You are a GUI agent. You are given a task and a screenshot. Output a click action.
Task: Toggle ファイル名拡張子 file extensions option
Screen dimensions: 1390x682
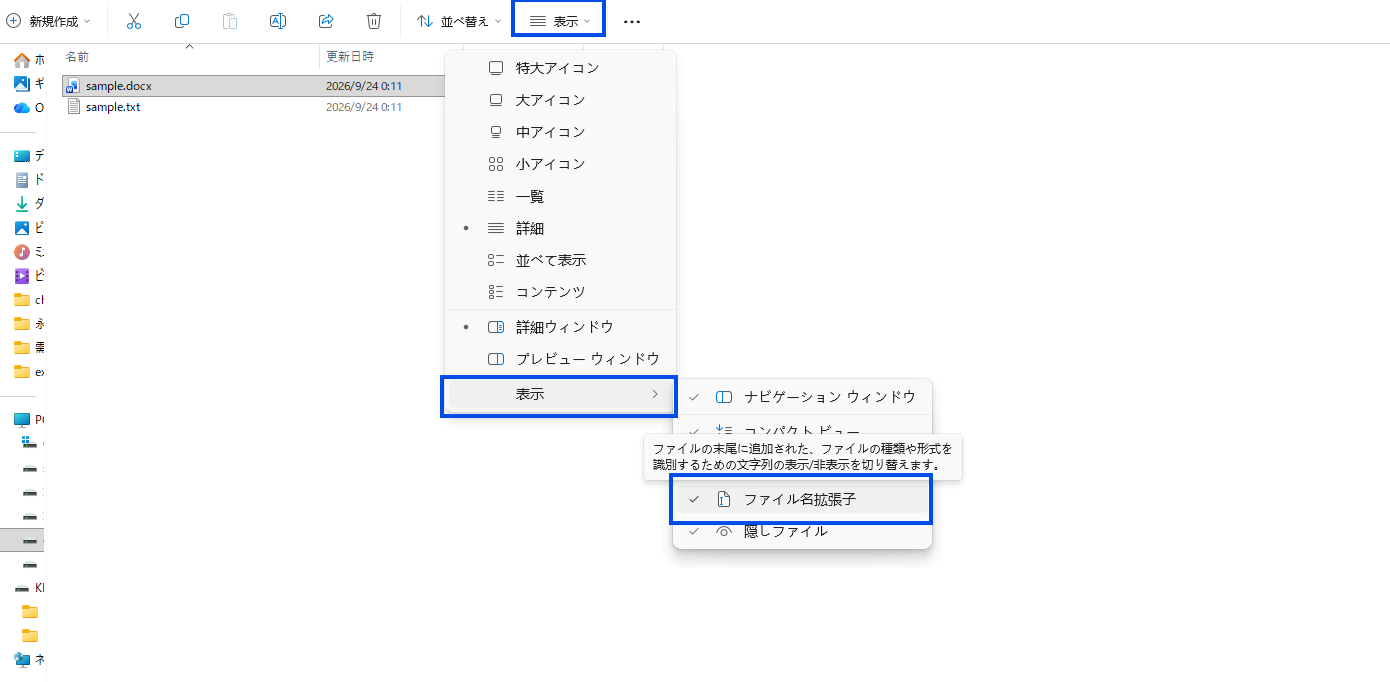pyautogui.click(x=802, y=499)
